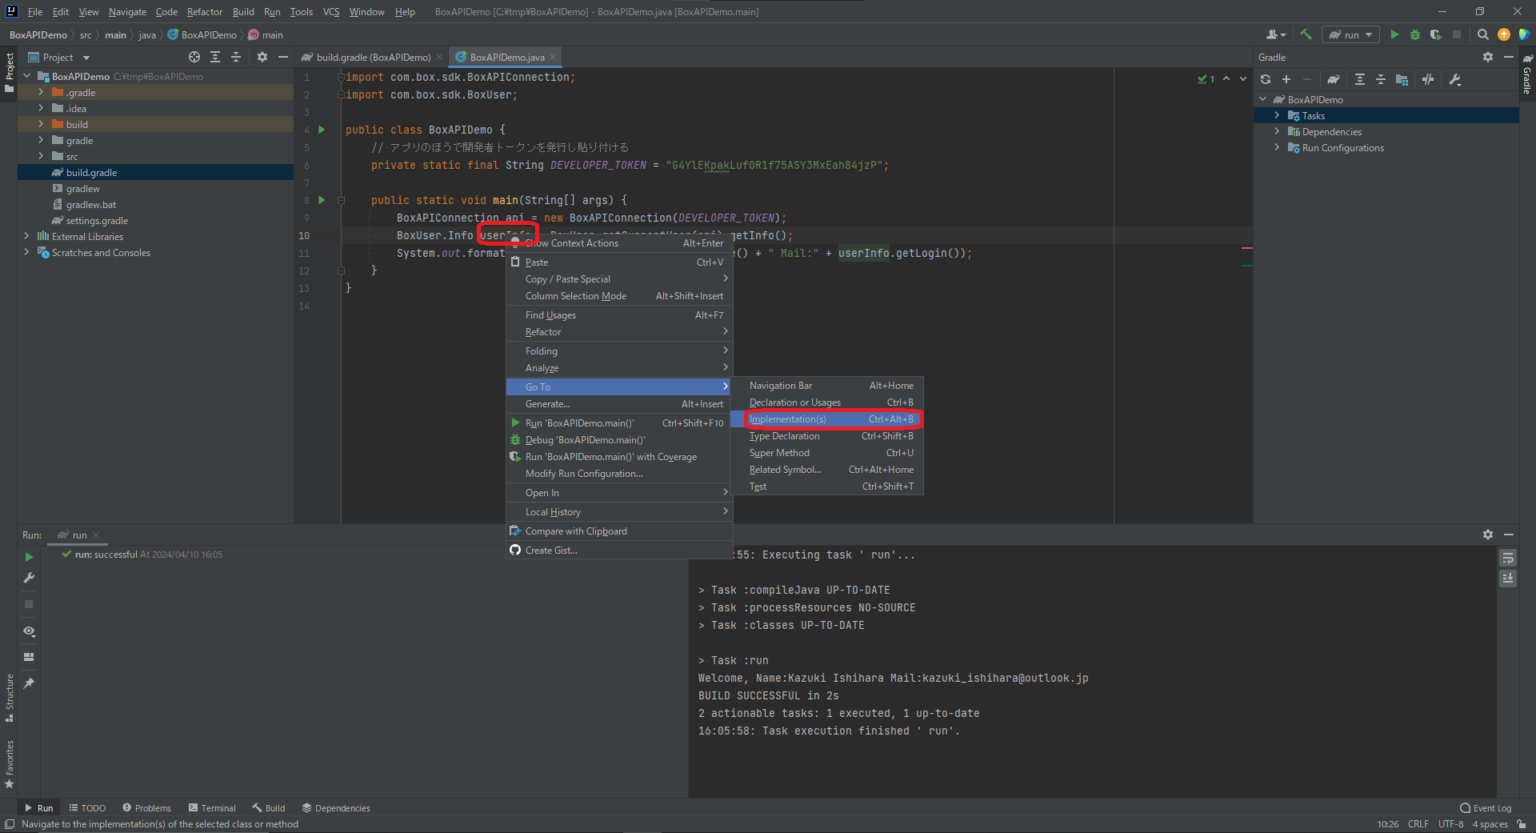Expand the Tasks node in the Gradle panel

pos(1276,115)
